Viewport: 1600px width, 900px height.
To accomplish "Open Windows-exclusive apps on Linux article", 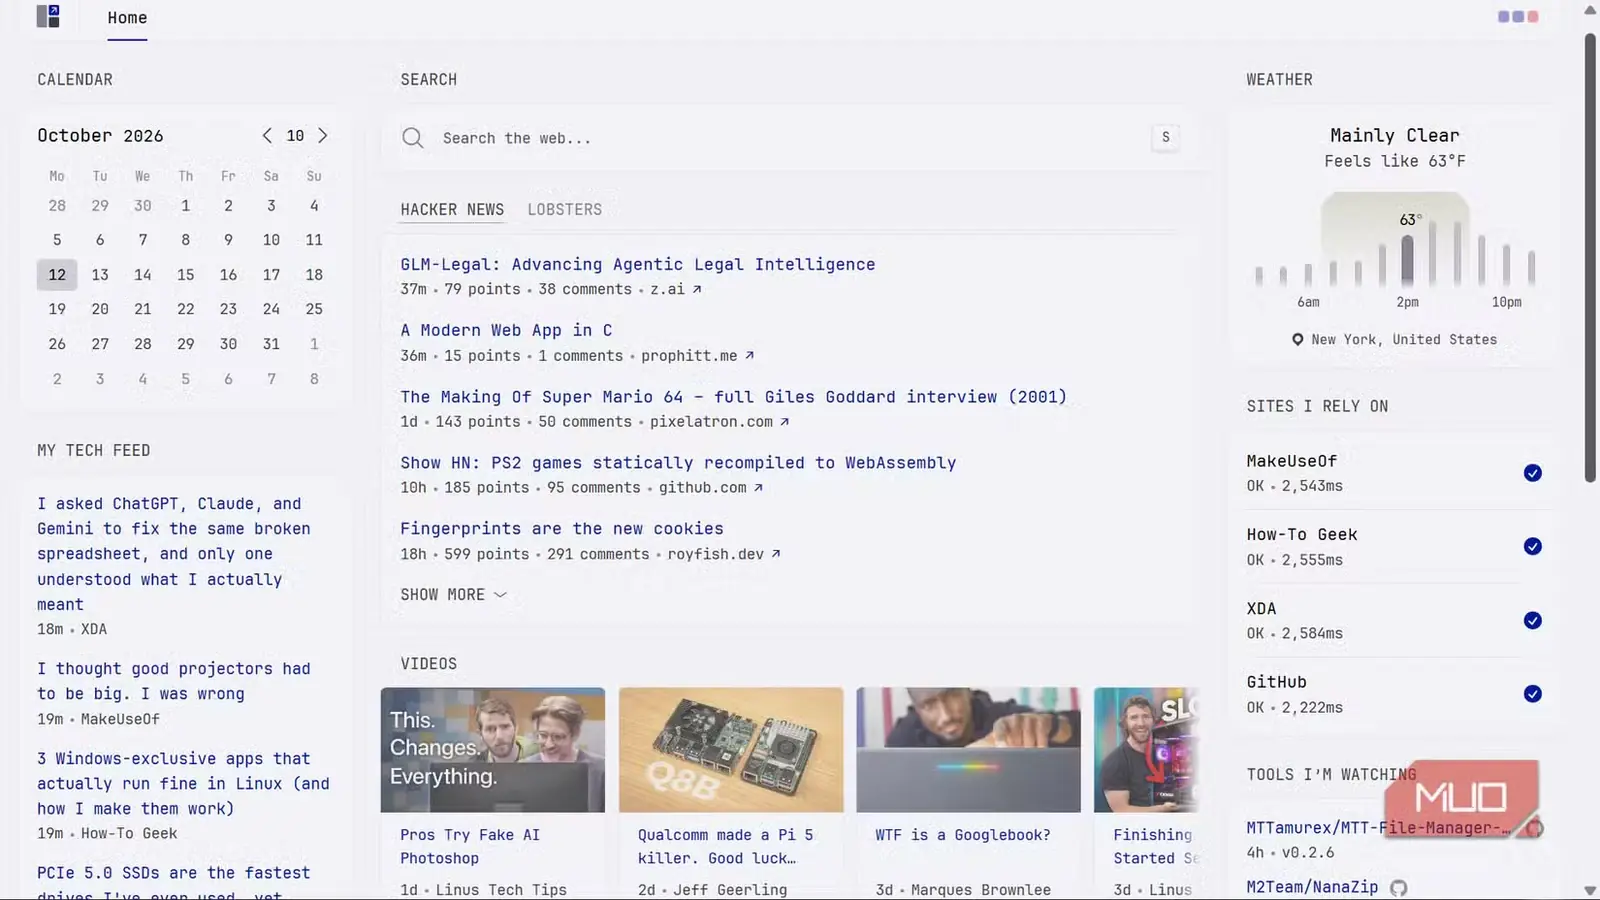I will pyautogui.click(x=183, y=783).
